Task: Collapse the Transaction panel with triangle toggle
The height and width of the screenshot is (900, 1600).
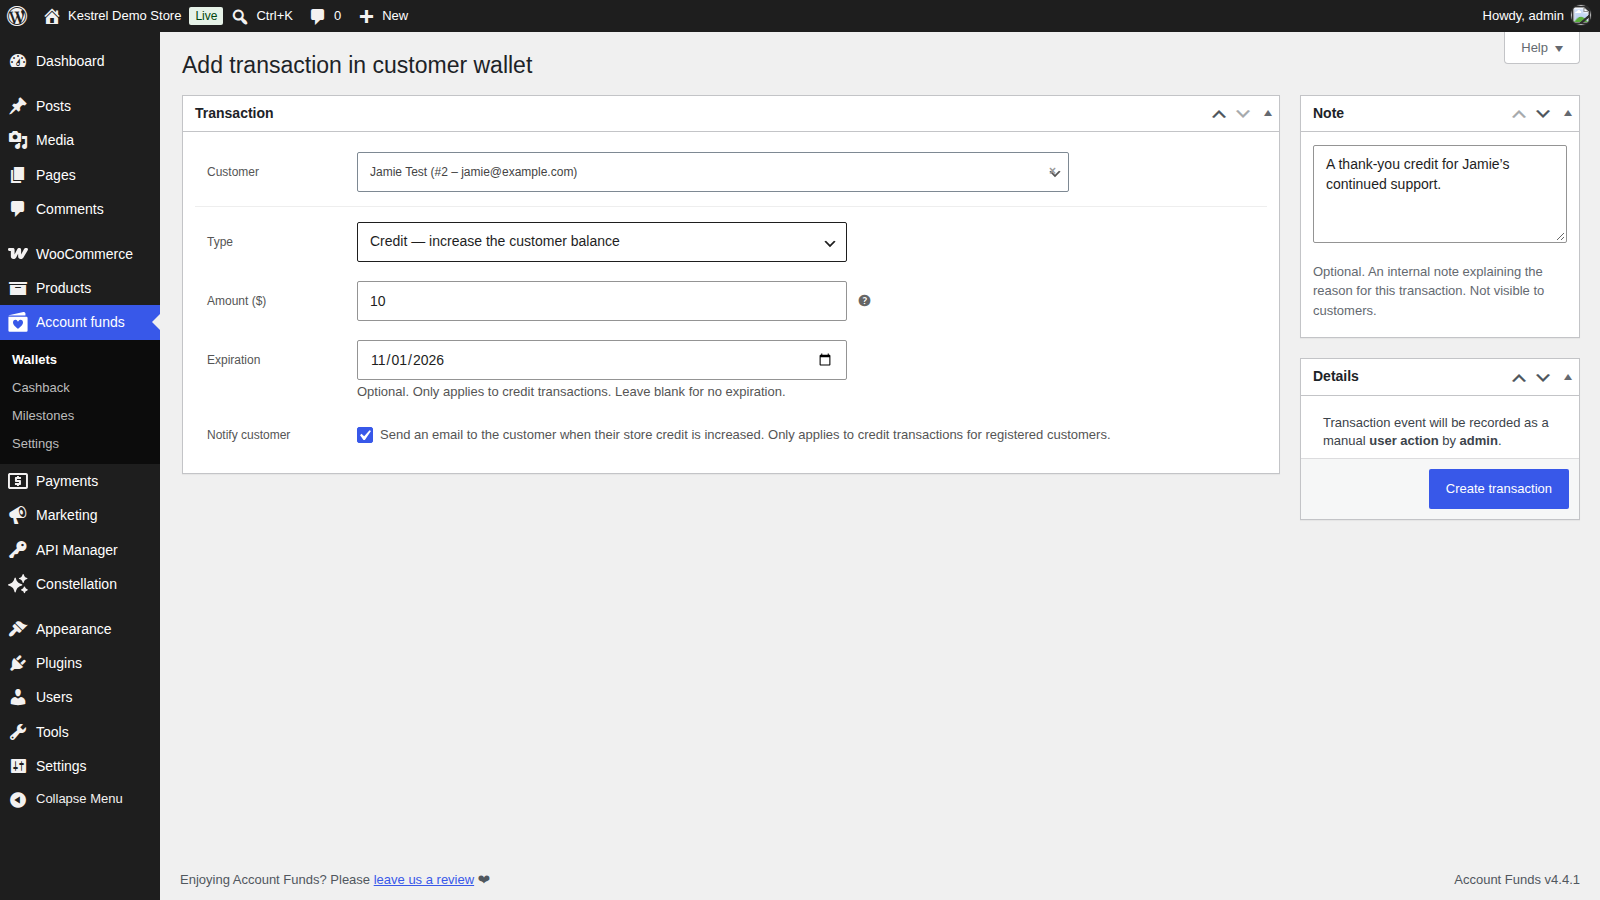Action: pyautogui.click(x=1268, y=114)
